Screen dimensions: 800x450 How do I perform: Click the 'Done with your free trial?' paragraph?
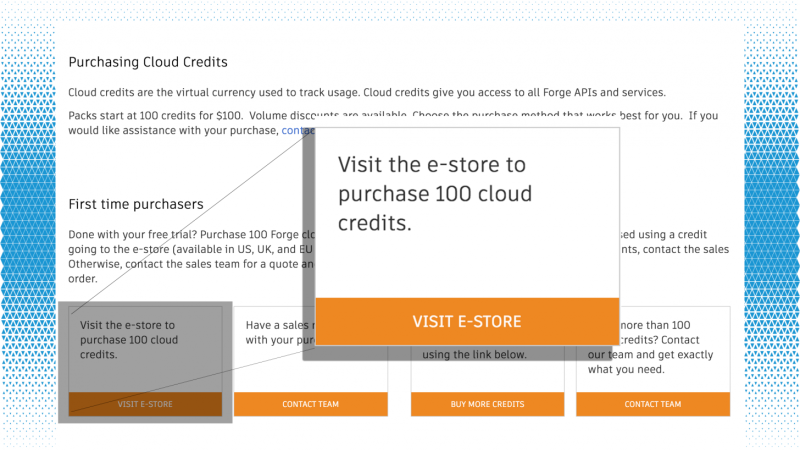coord(191,257)
